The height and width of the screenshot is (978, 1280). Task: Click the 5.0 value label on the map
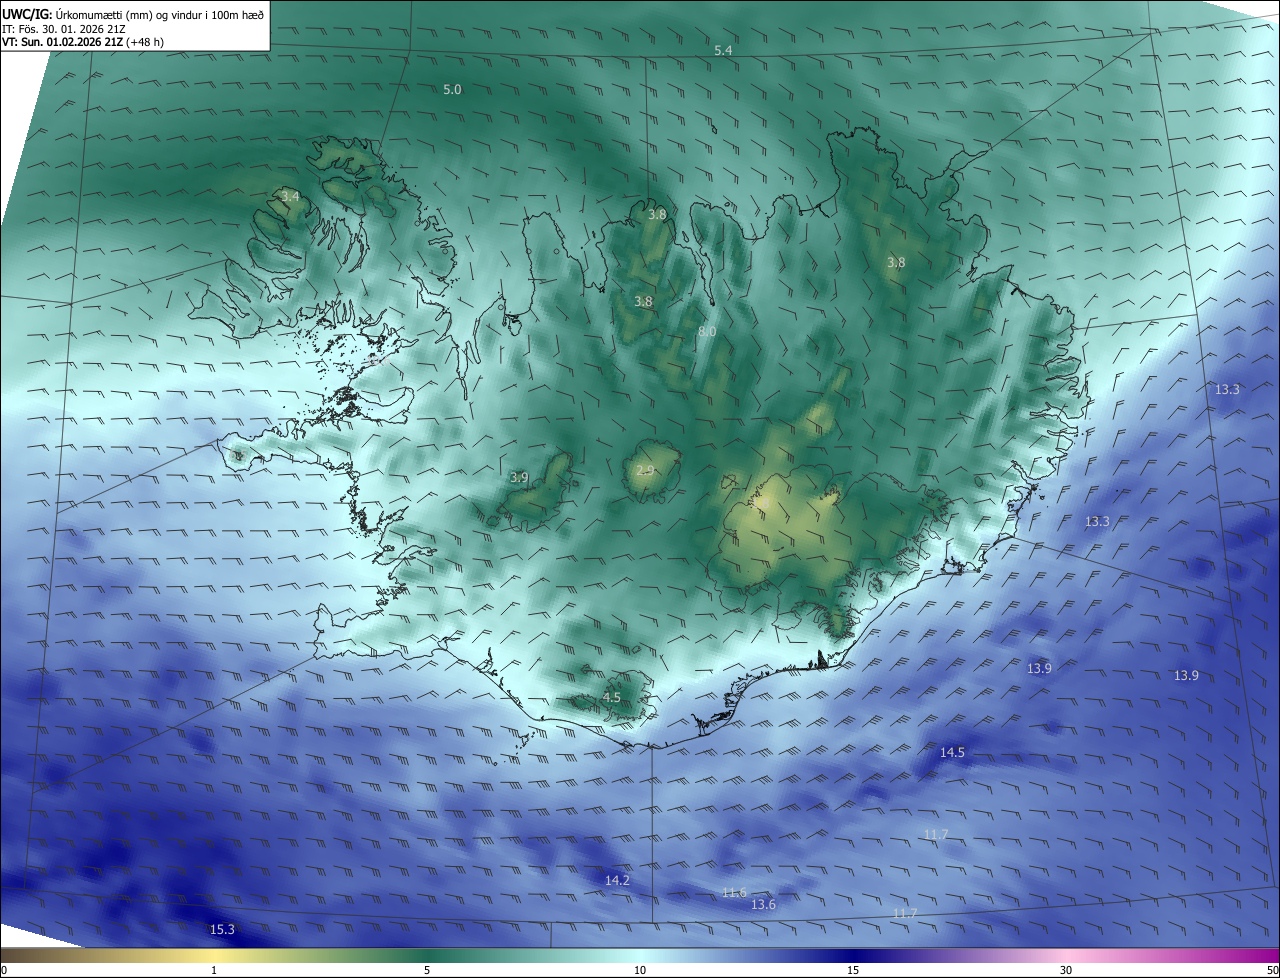452,89
